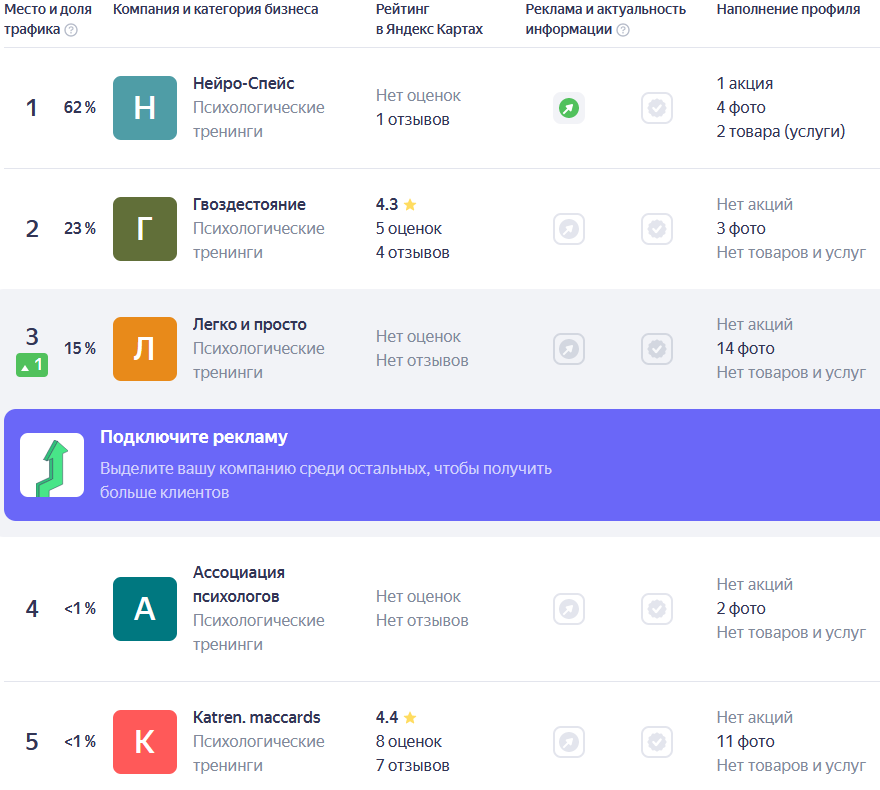Click help icon next to 'Реклама и актуальность информации'
This screenshot has height=790, width=880.
623,30
